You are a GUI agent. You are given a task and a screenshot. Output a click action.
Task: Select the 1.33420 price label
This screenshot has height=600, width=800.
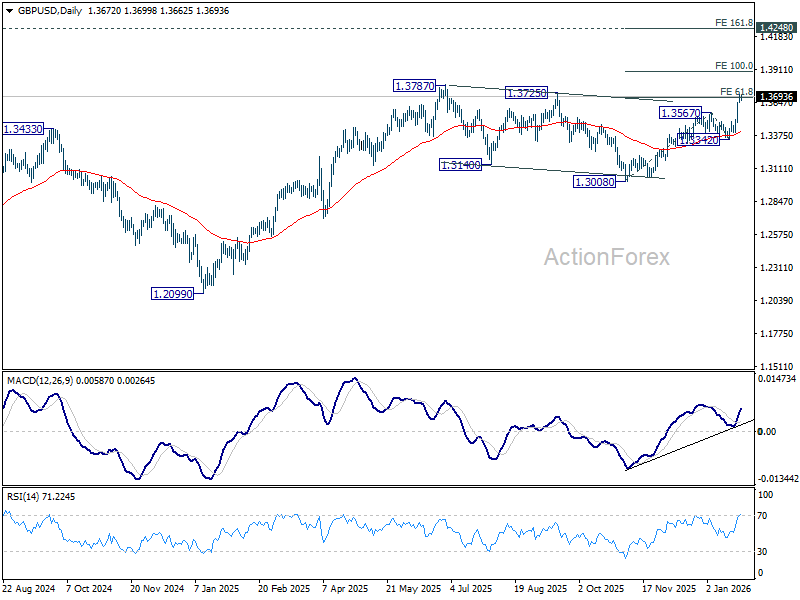(x=698, y=140)
